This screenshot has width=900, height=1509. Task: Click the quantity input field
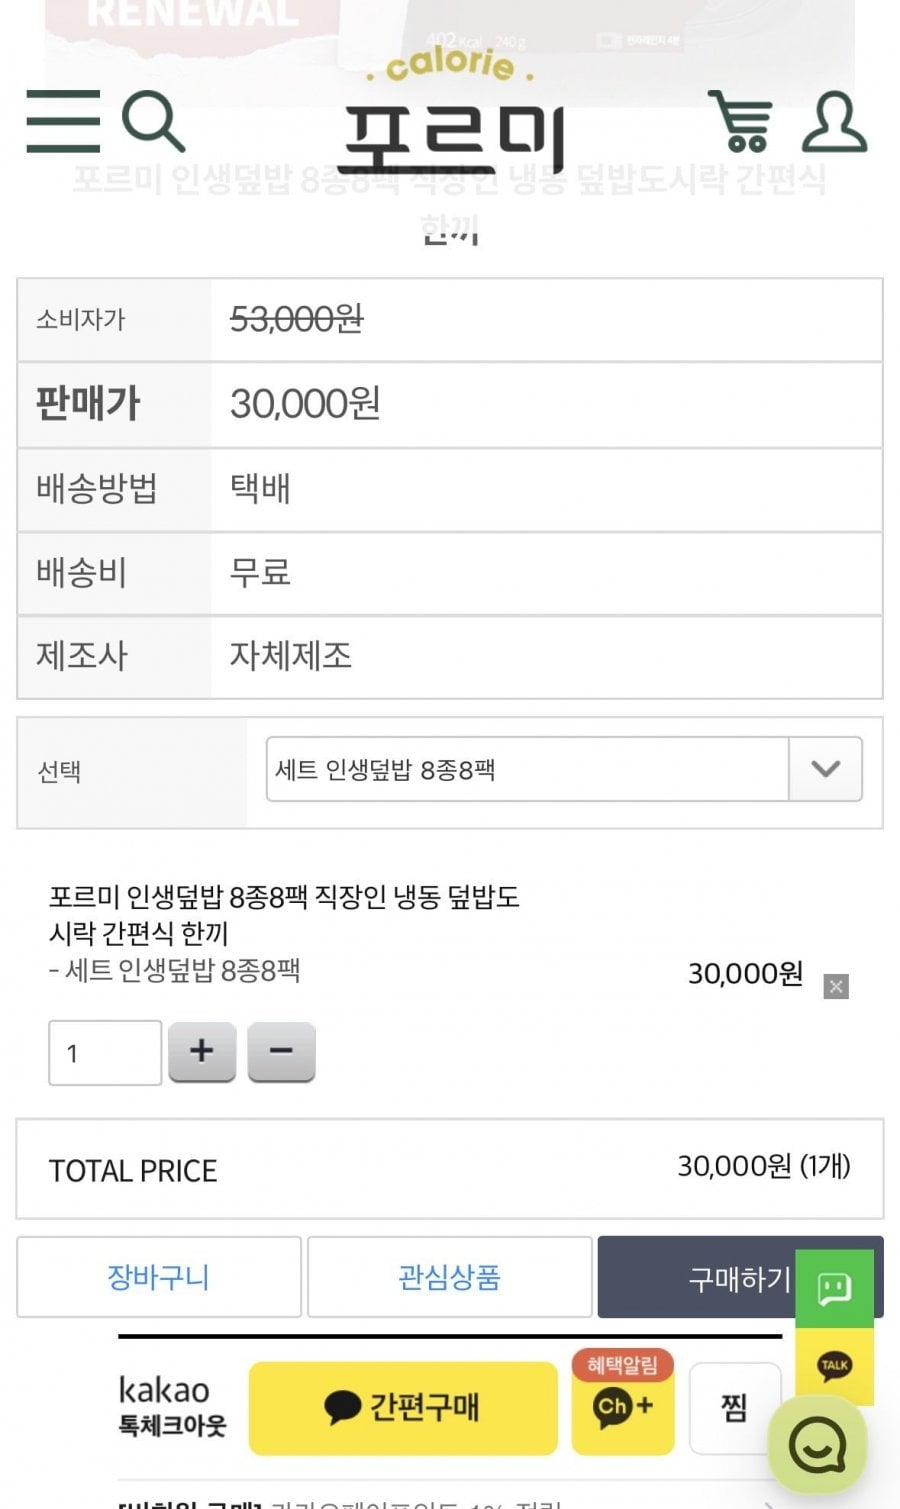click(x=105, y=1052)
